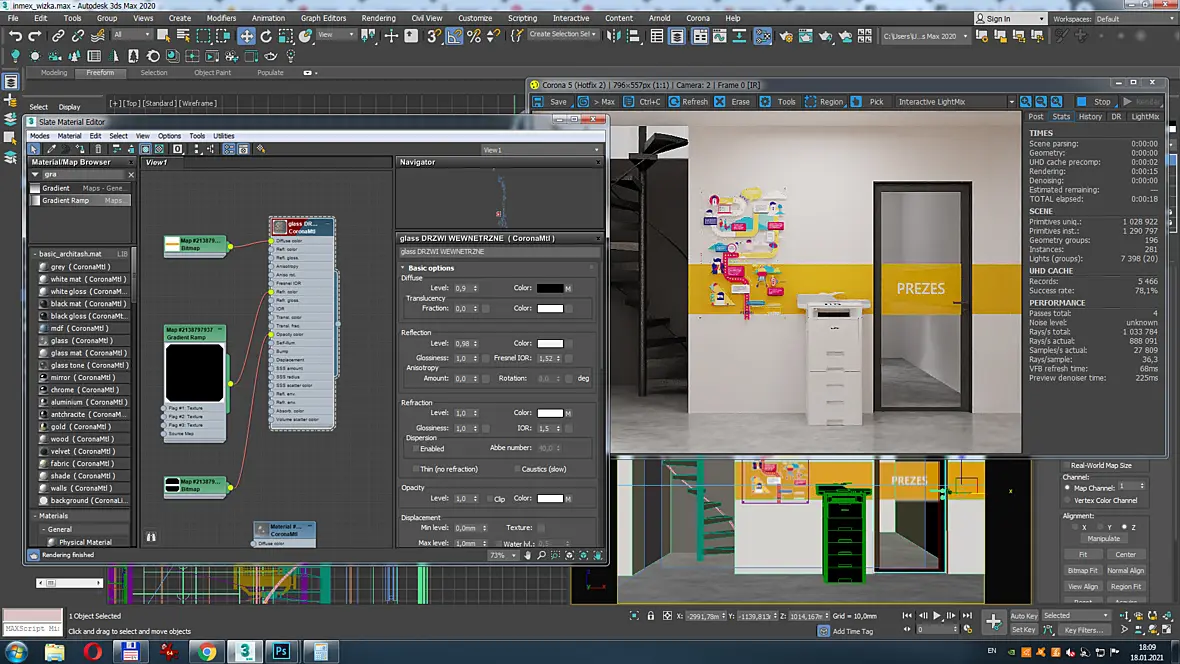Click zoom-in magnifier in Corona VFB
1180x664 pixels.
pyautogui.click(x=1026, y=102)
